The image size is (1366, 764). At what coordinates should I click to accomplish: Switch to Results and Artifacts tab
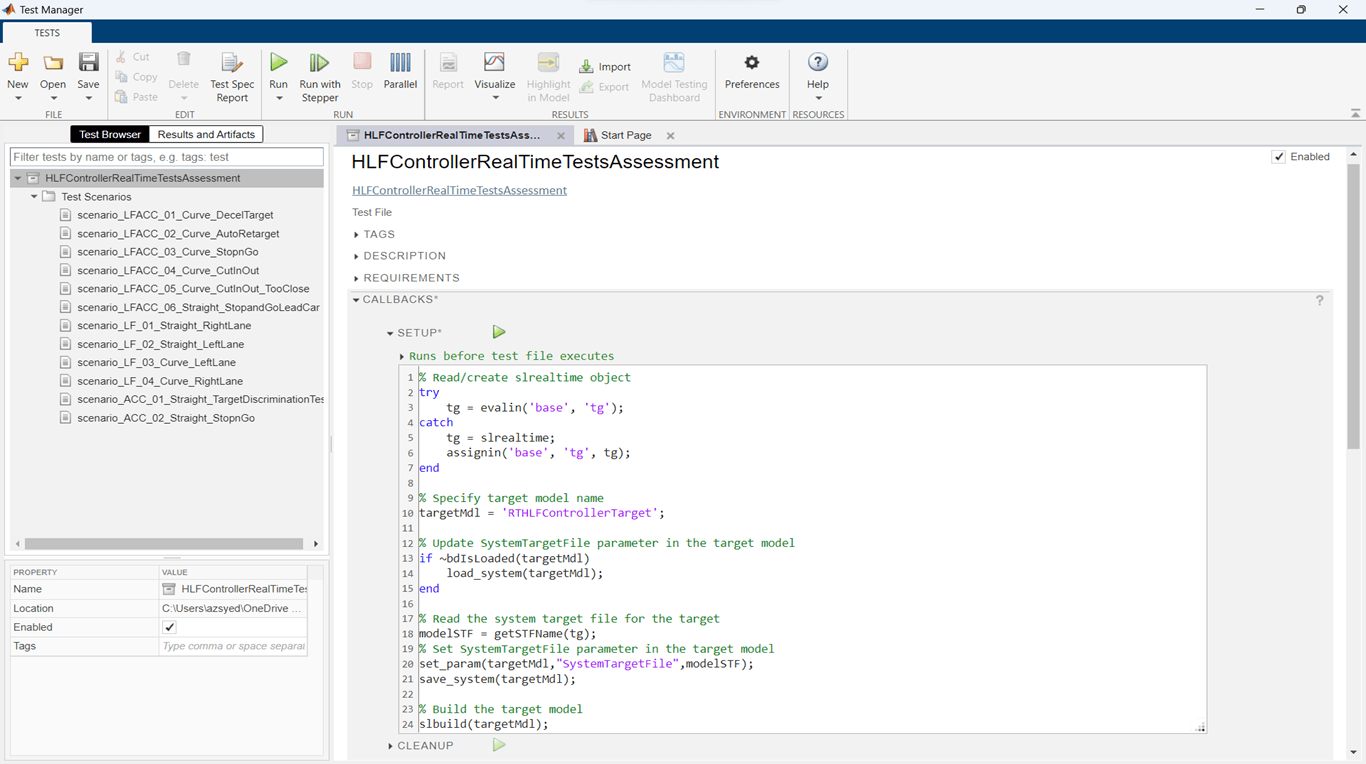tap(206, 134)
